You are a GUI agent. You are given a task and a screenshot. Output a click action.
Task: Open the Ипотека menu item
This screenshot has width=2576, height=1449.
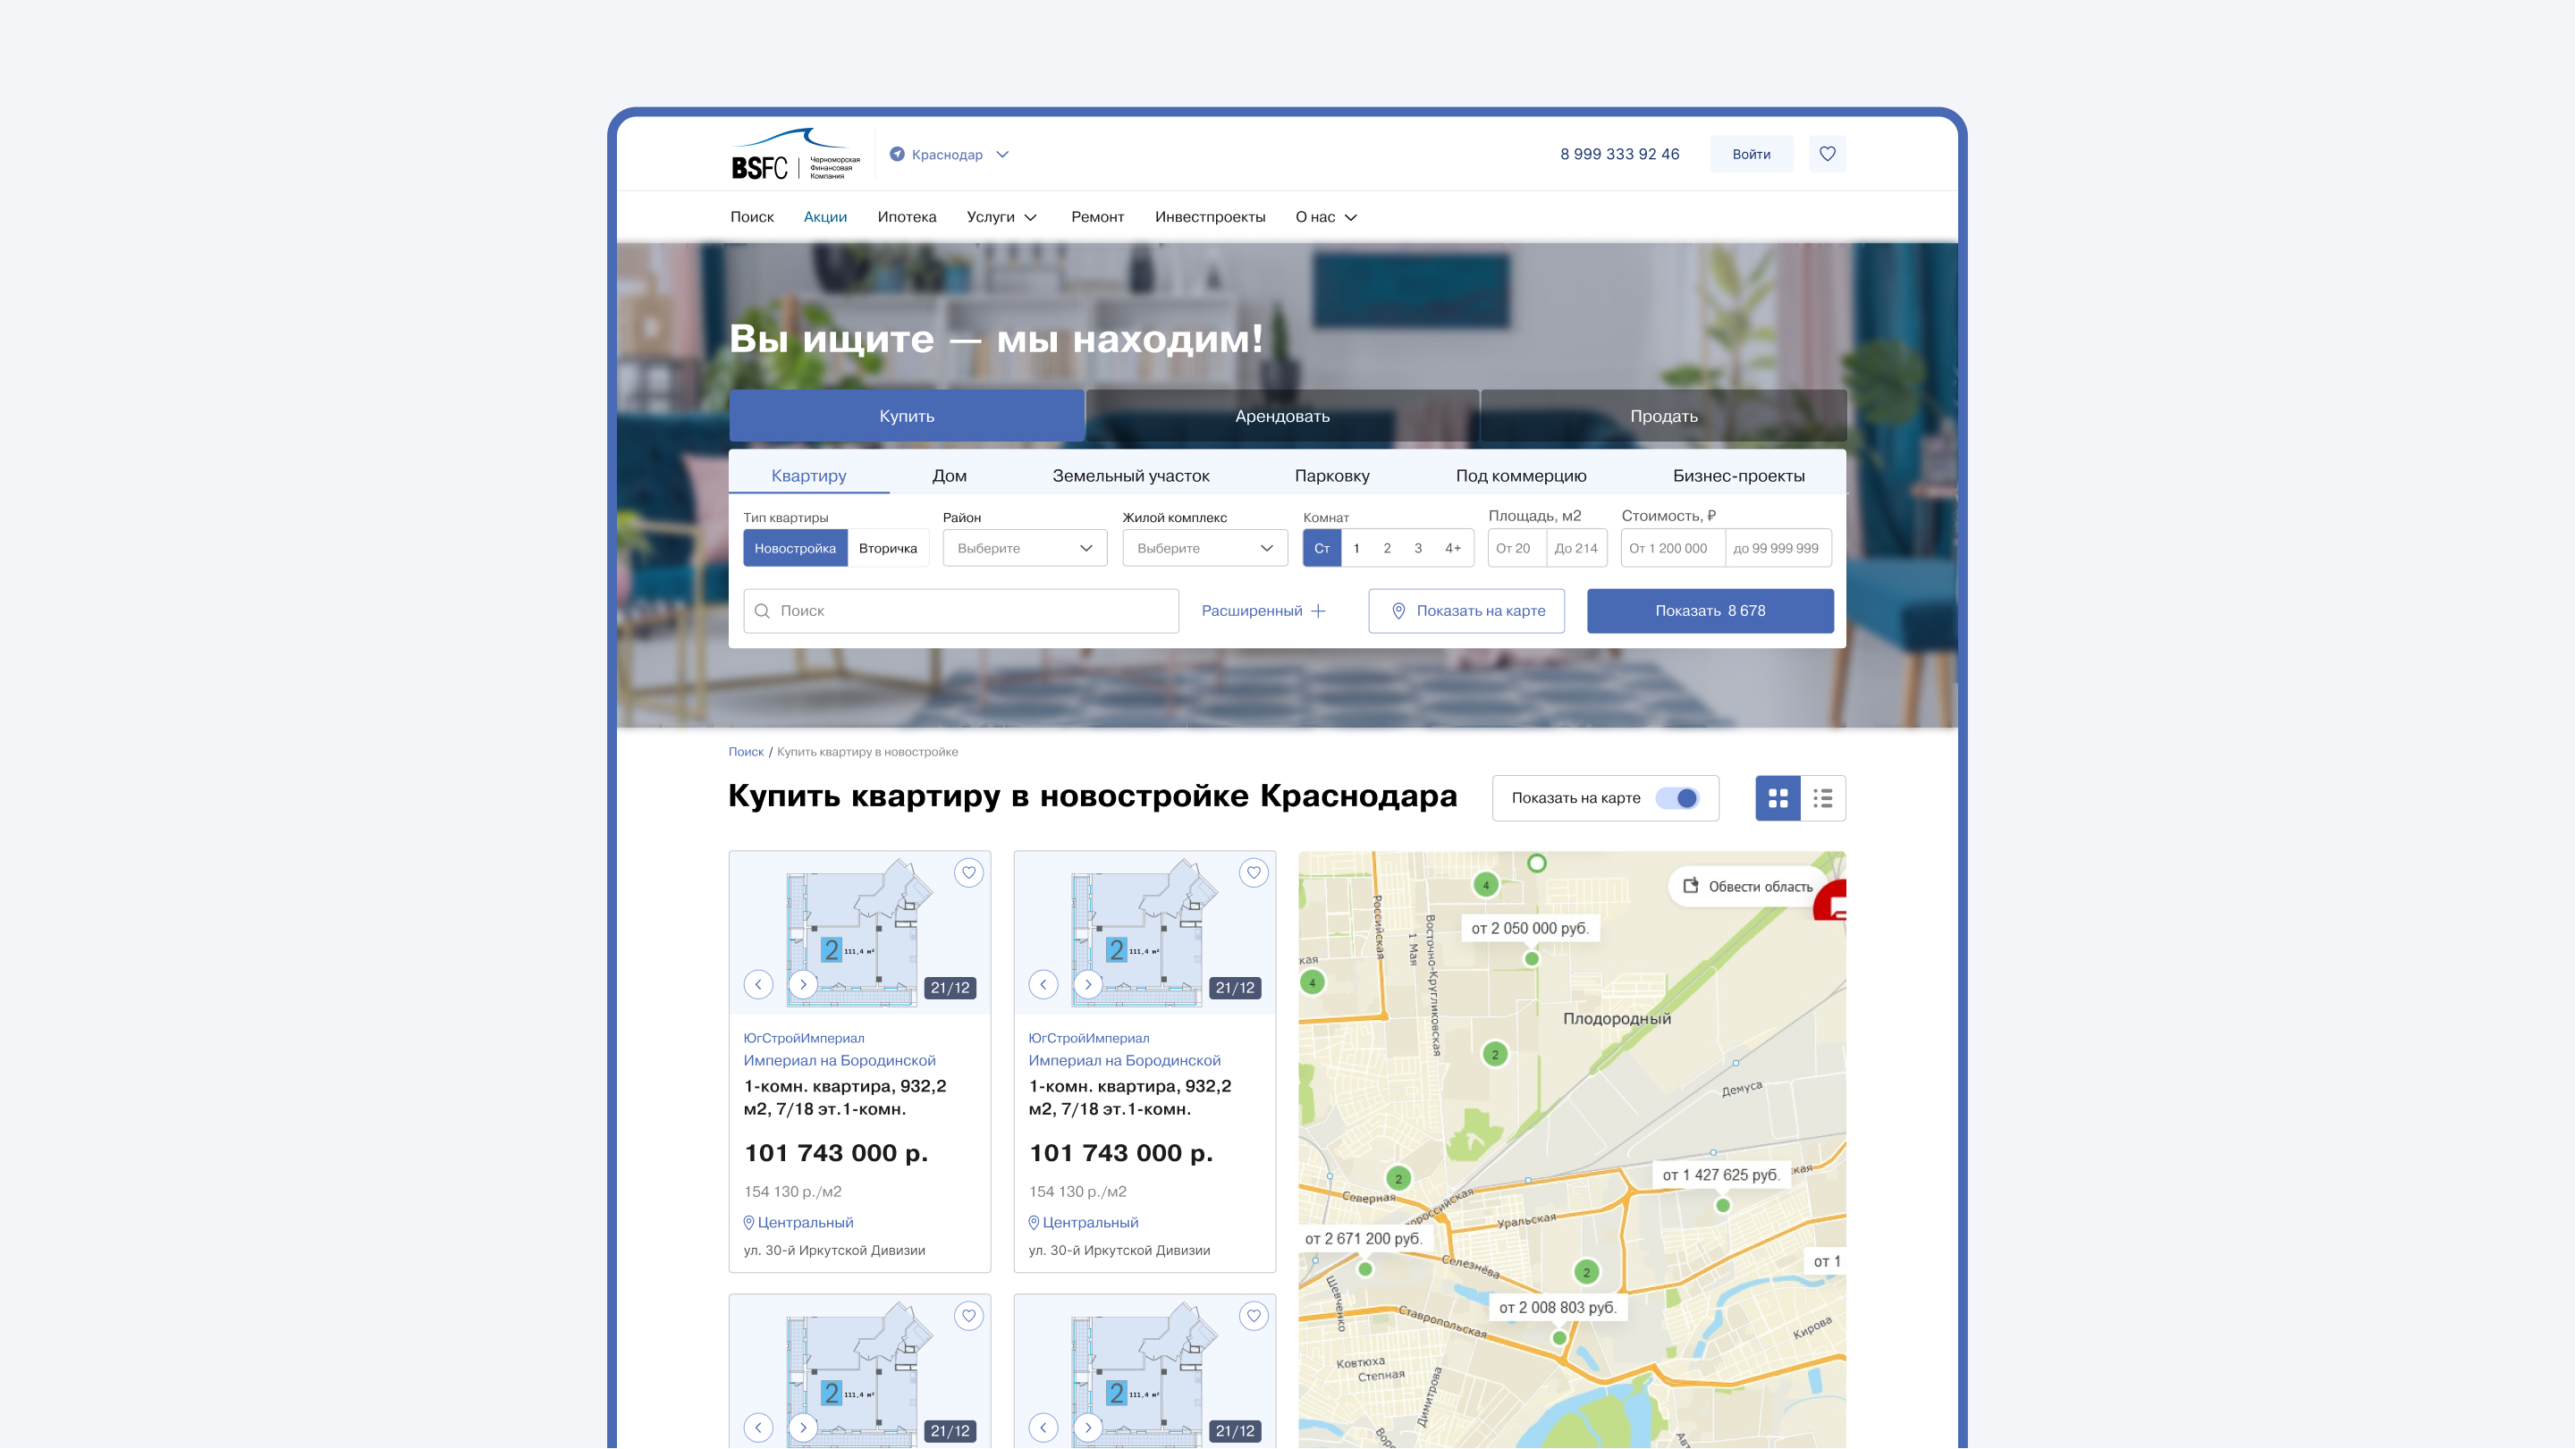tap(907, 217)
